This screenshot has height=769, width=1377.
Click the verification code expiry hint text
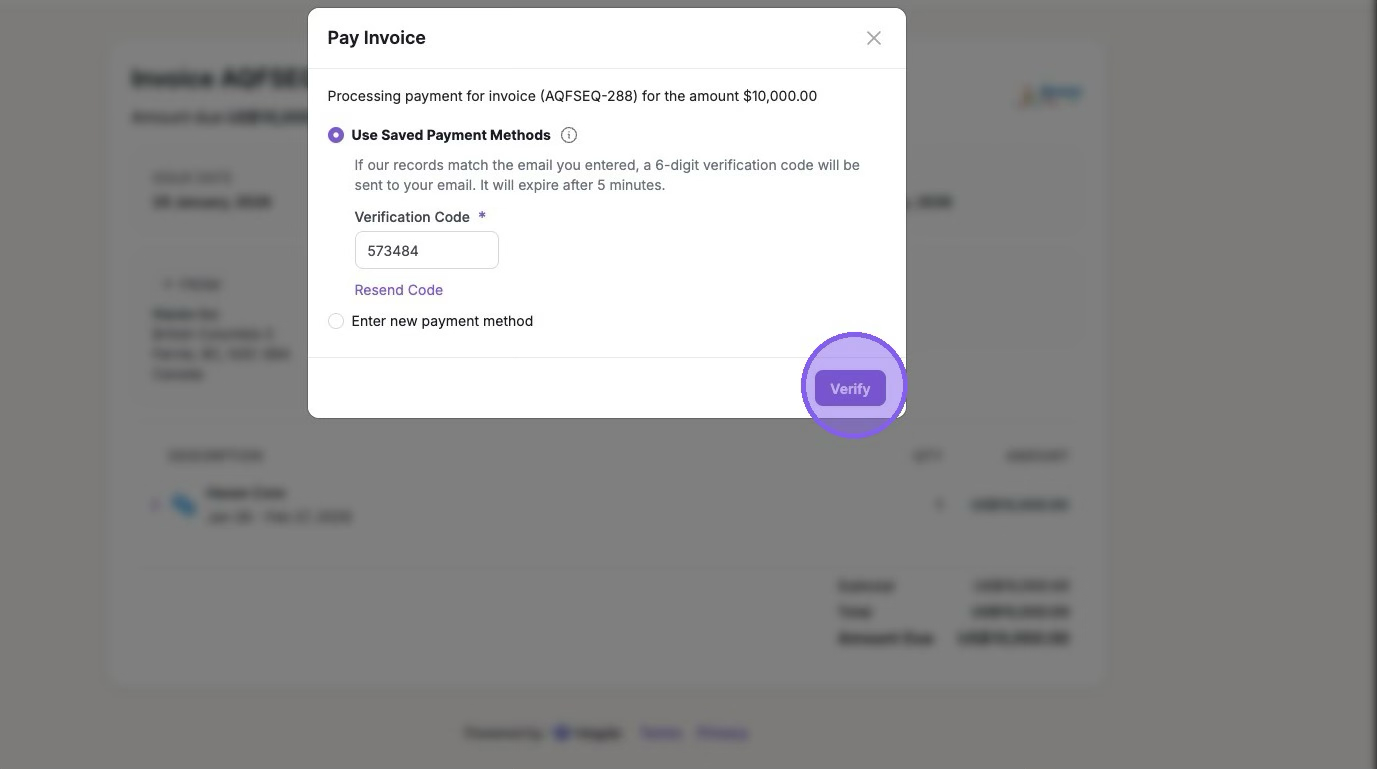tap(606, 175)
